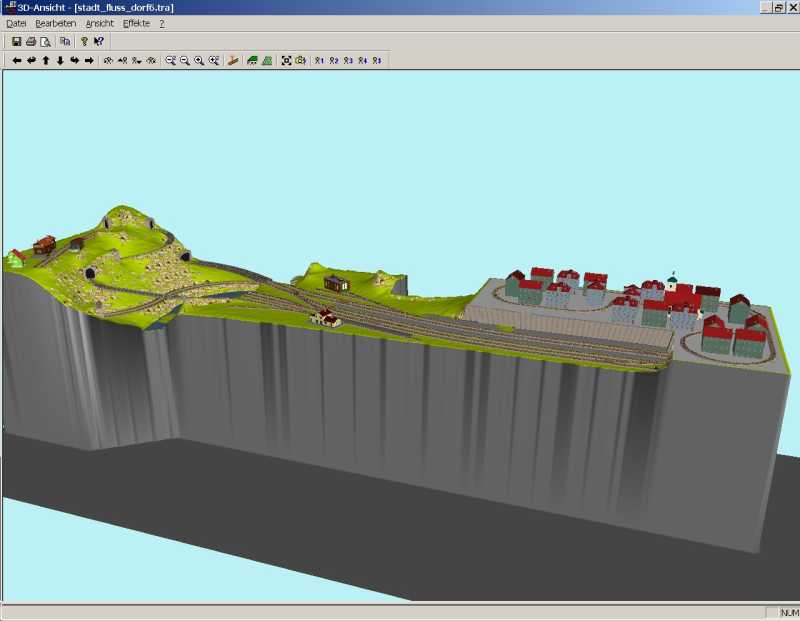The width and height of the screenshot is (800, 621).
Task: Activate the context help arrow-question icon
Action: [x=99, y=41]
